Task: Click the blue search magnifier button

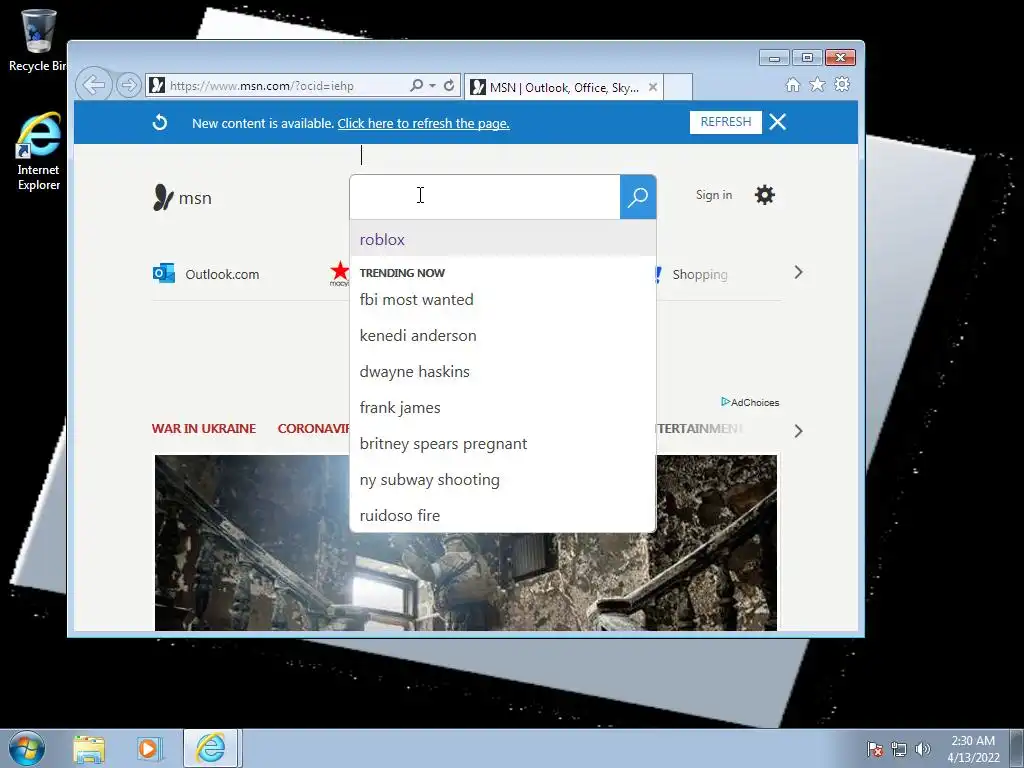Action: [x=638, y=197]
